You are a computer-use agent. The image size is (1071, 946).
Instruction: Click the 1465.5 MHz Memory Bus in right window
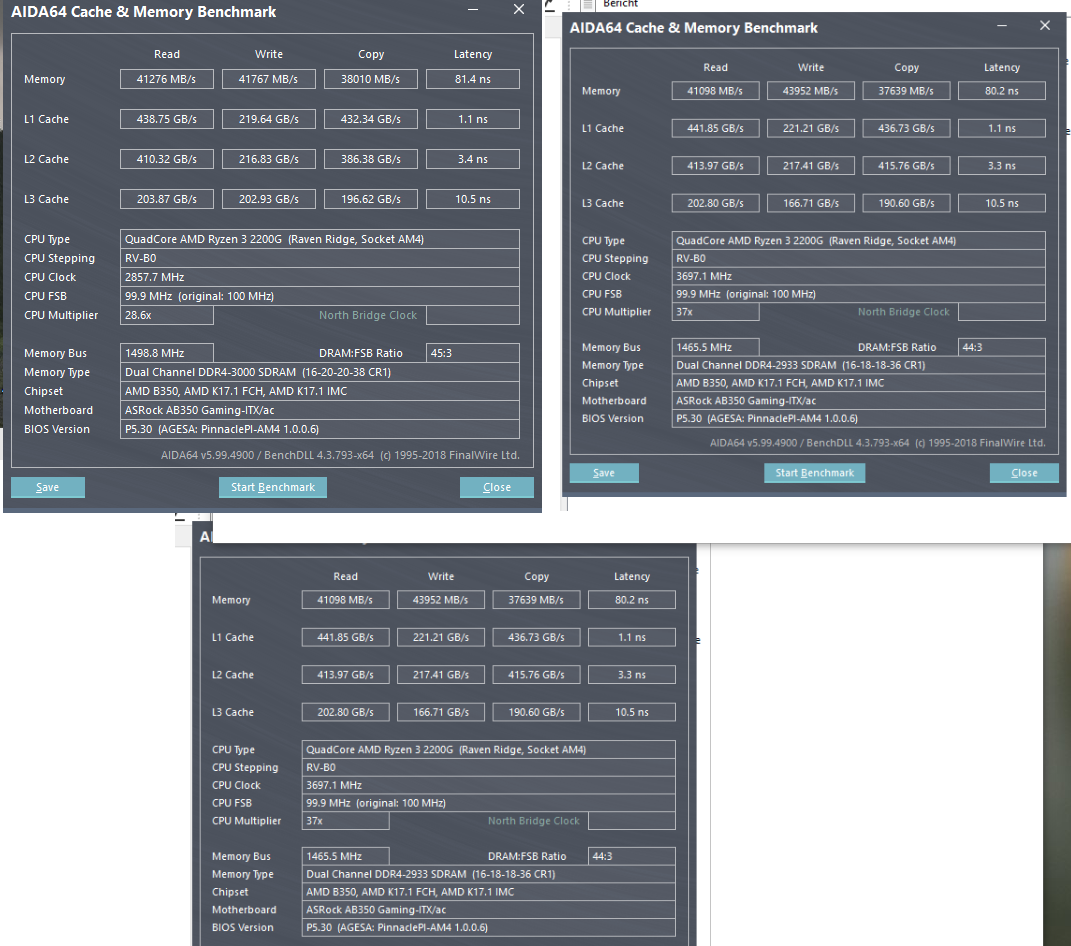coord(715,347)
